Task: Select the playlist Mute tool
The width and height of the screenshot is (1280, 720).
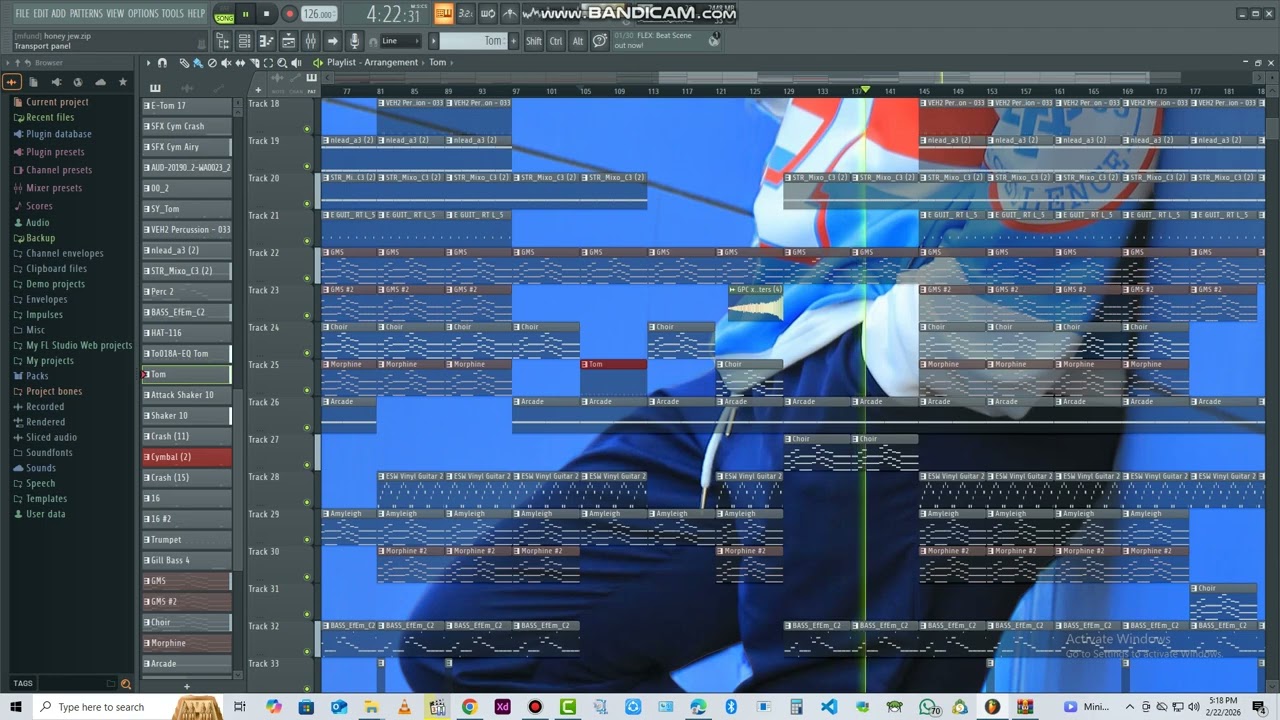Action: click(226, 63)
